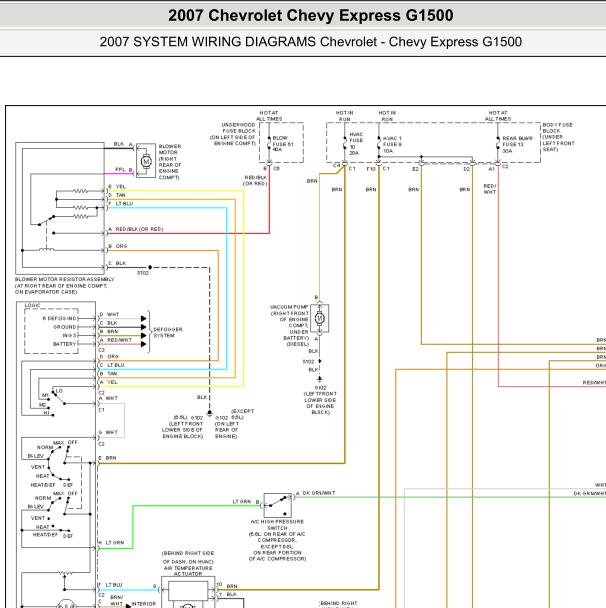Screen dimensions: 606x608
Task: Click the arrowhead on the B BRN defogger wire
Action: pyautogui.click(x=144, y=335)
